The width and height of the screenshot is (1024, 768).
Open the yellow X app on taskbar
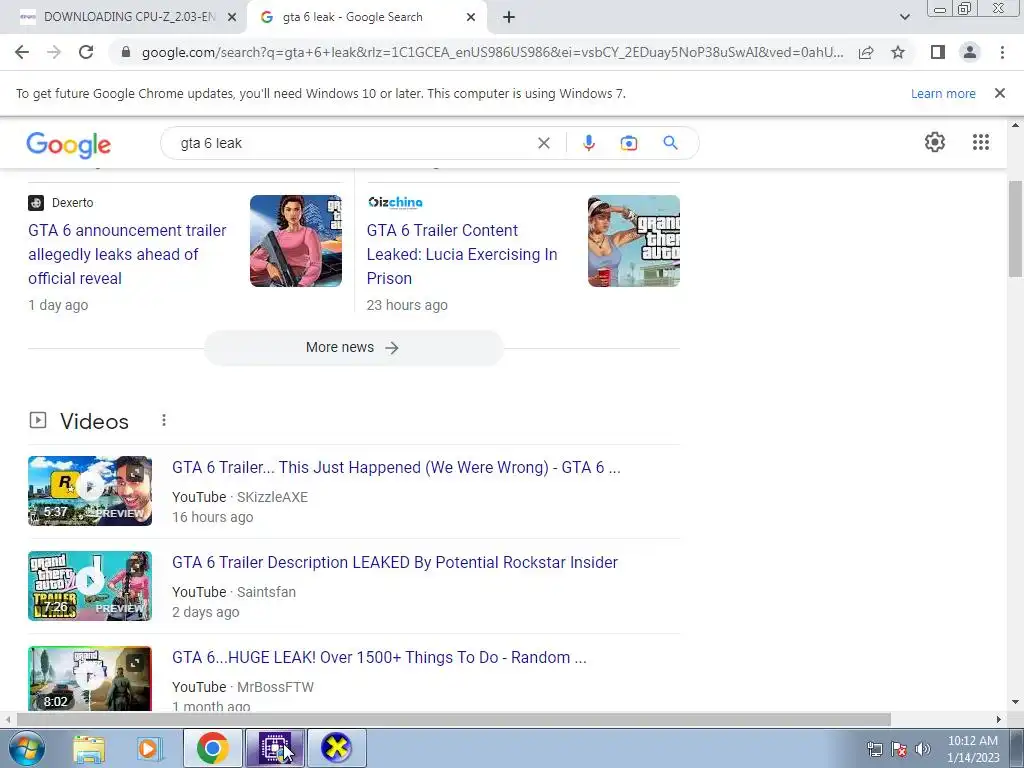click(x=336, y=748)
